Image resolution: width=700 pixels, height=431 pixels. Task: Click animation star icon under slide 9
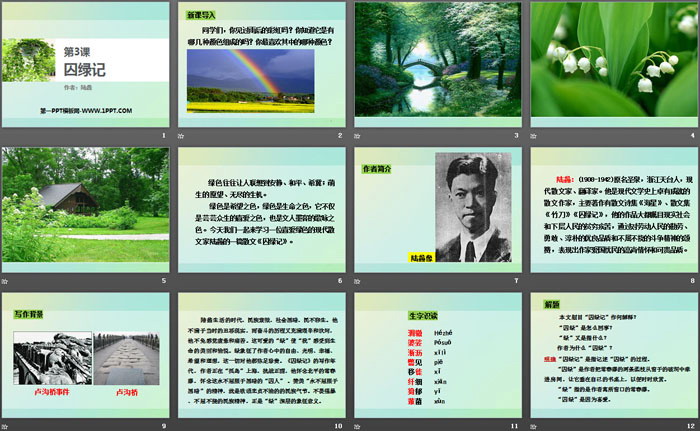tap(4, 427)
